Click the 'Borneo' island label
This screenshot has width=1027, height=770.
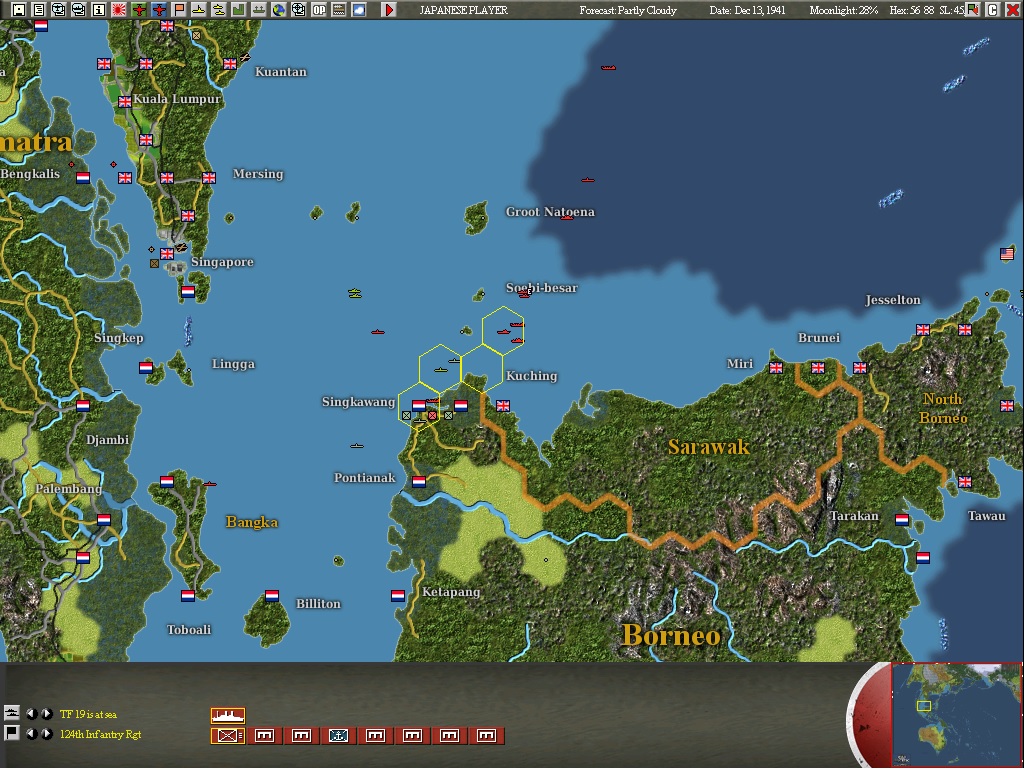point(671,635)
